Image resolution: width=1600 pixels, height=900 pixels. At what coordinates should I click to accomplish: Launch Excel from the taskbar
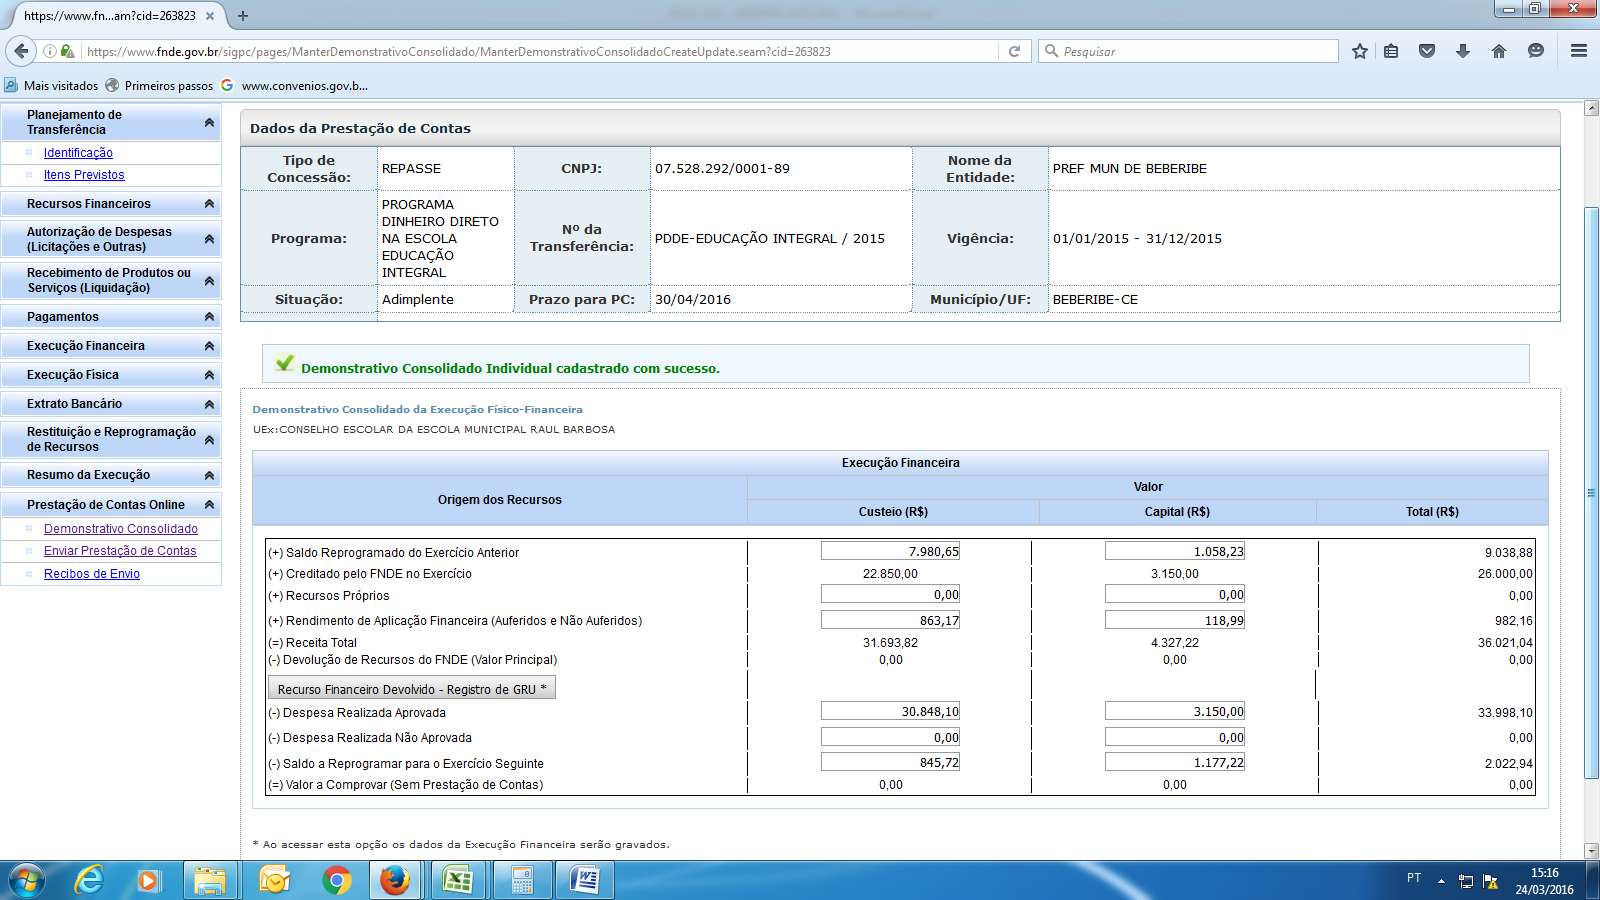click(458, 880)
